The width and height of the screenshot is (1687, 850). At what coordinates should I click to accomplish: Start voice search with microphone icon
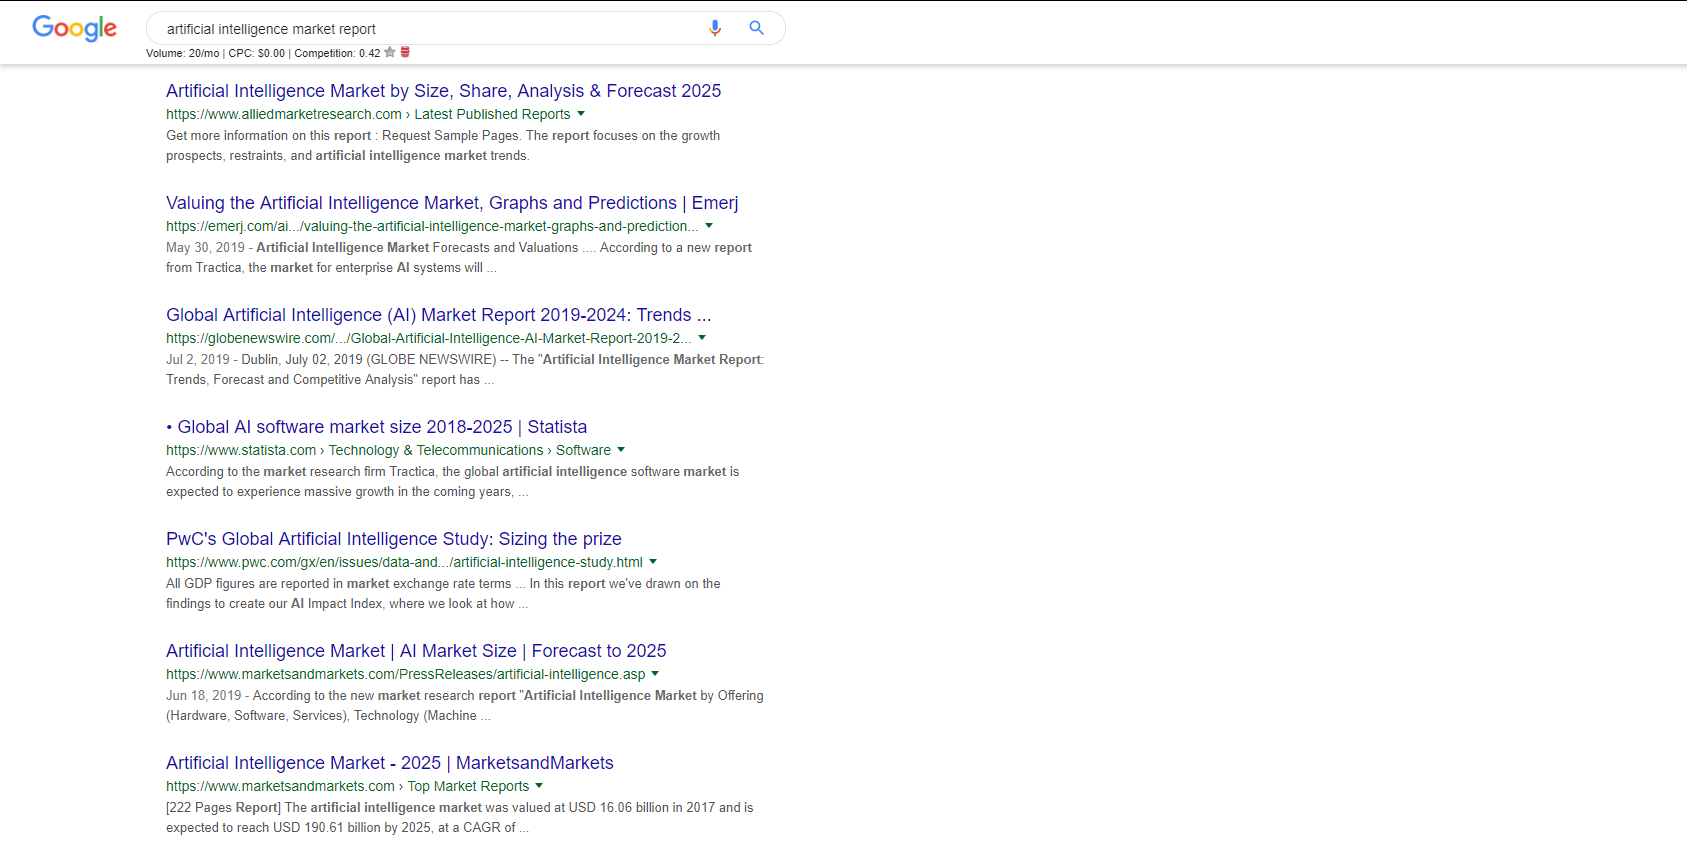click(715, 28)
